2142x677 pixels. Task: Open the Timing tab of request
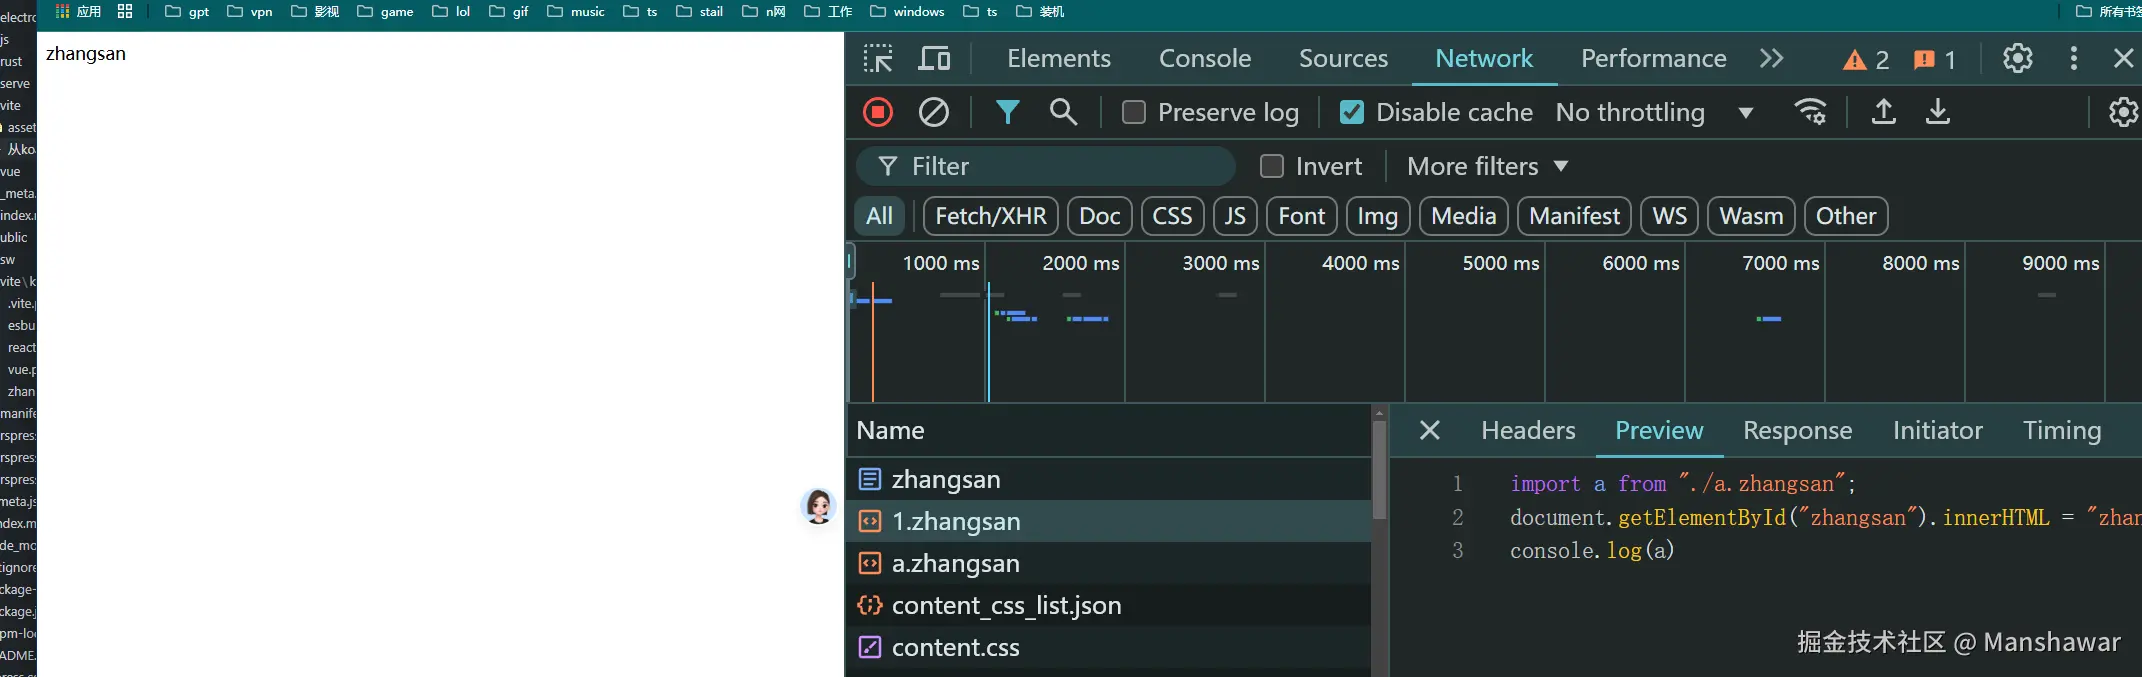[2062, 431]
